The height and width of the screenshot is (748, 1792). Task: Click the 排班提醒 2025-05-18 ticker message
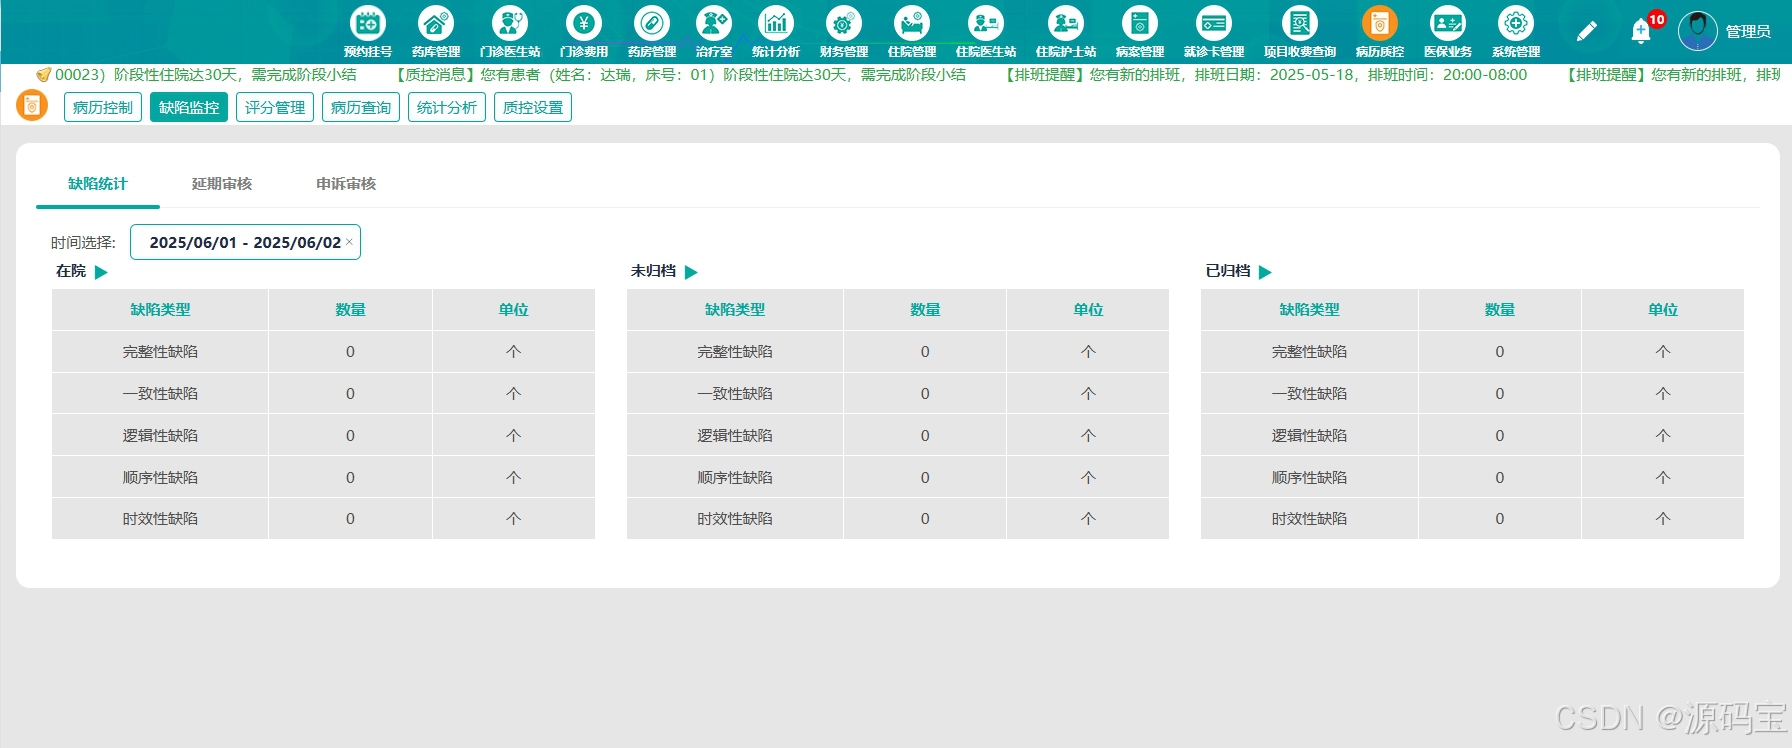pos(1265,75)
